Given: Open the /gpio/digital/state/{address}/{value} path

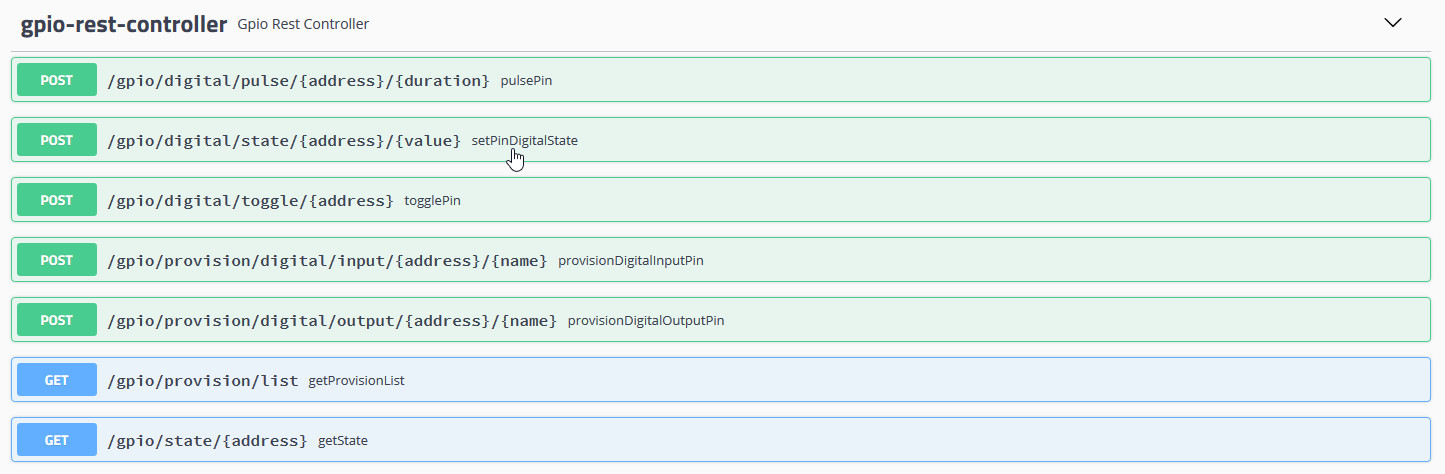Looking at the screenshot, I should coord(284,140).
